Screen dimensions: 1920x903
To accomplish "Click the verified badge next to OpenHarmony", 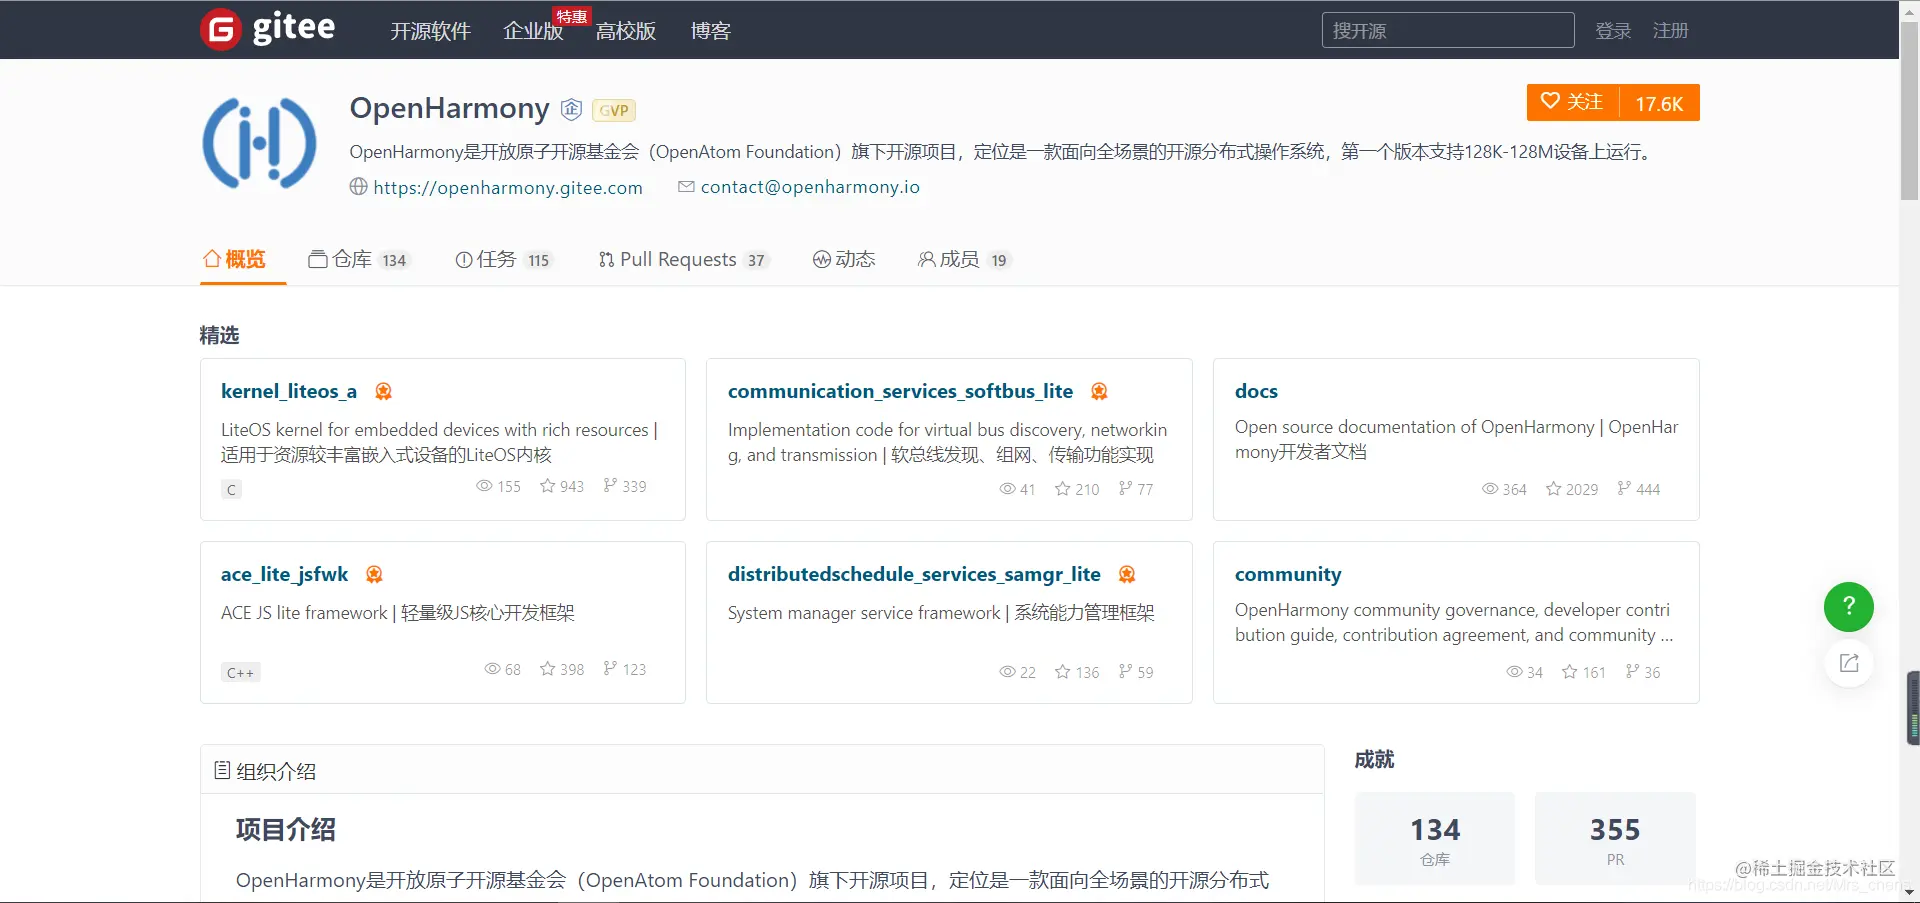I will tap(571, 109).
